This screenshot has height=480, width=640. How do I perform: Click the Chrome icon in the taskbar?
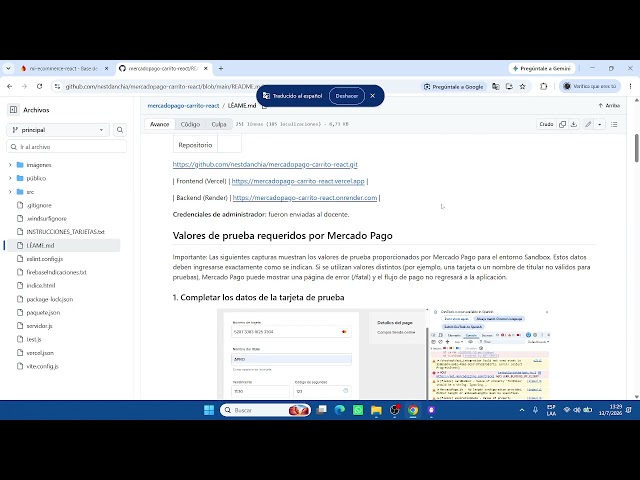(x=413, y=410)
